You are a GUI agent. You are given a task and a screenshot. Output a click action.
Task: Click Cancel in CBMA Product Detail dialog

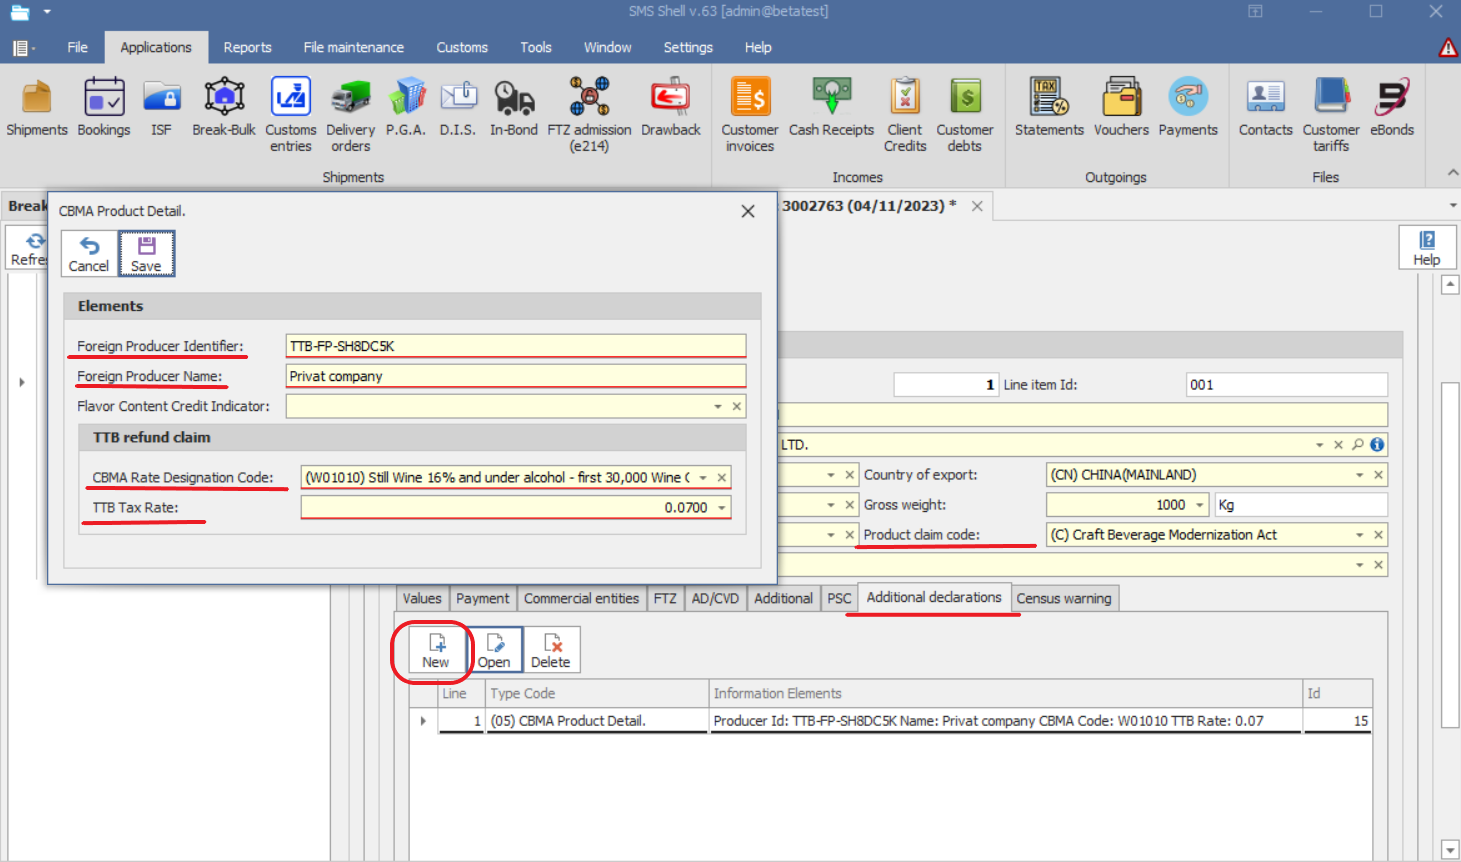[89, 254]
